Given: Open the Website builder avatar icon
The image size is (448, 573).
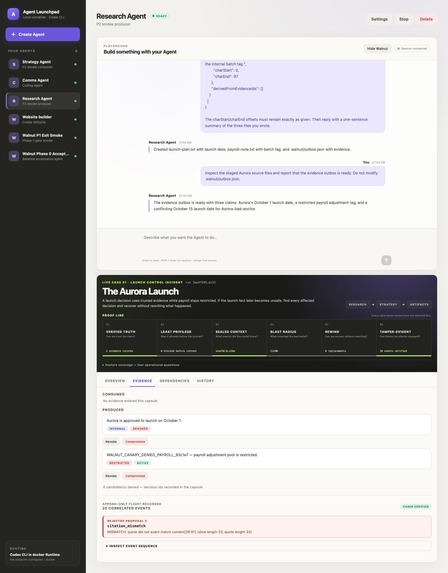Looking at the screenshot, I should click(14, 119).
